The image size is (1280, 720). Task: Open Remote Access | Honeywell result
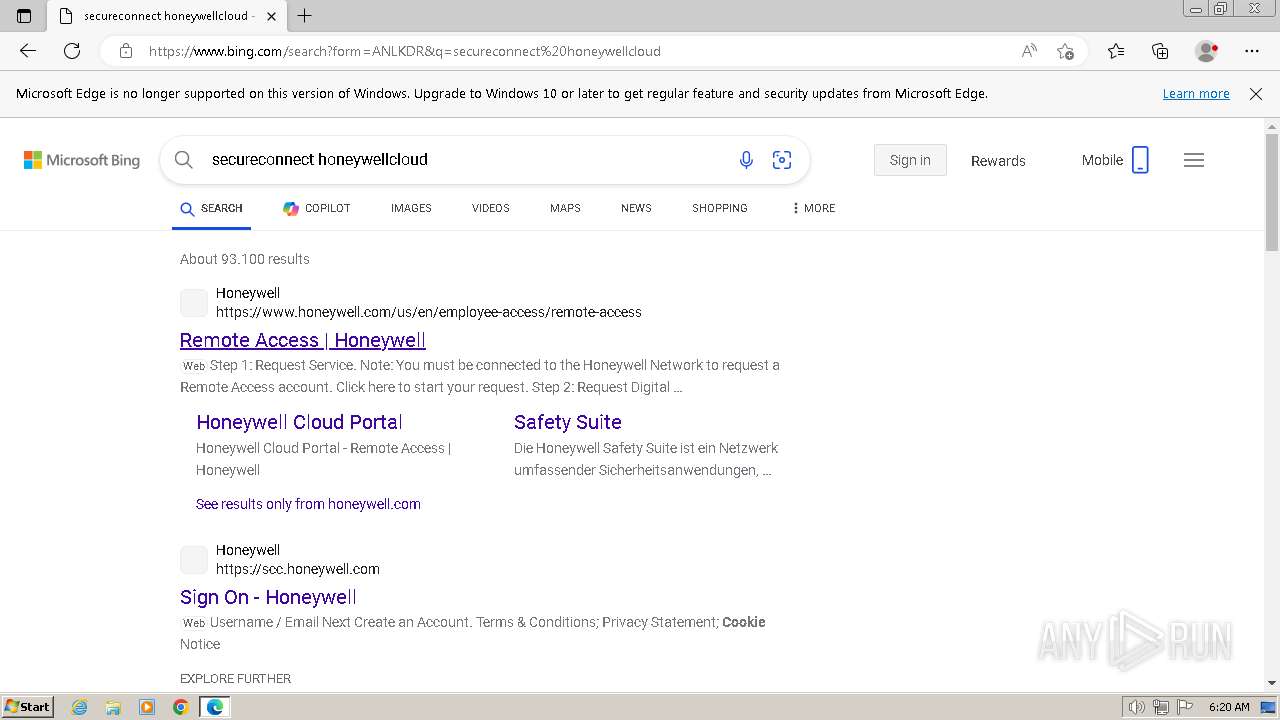coord(303,340)
